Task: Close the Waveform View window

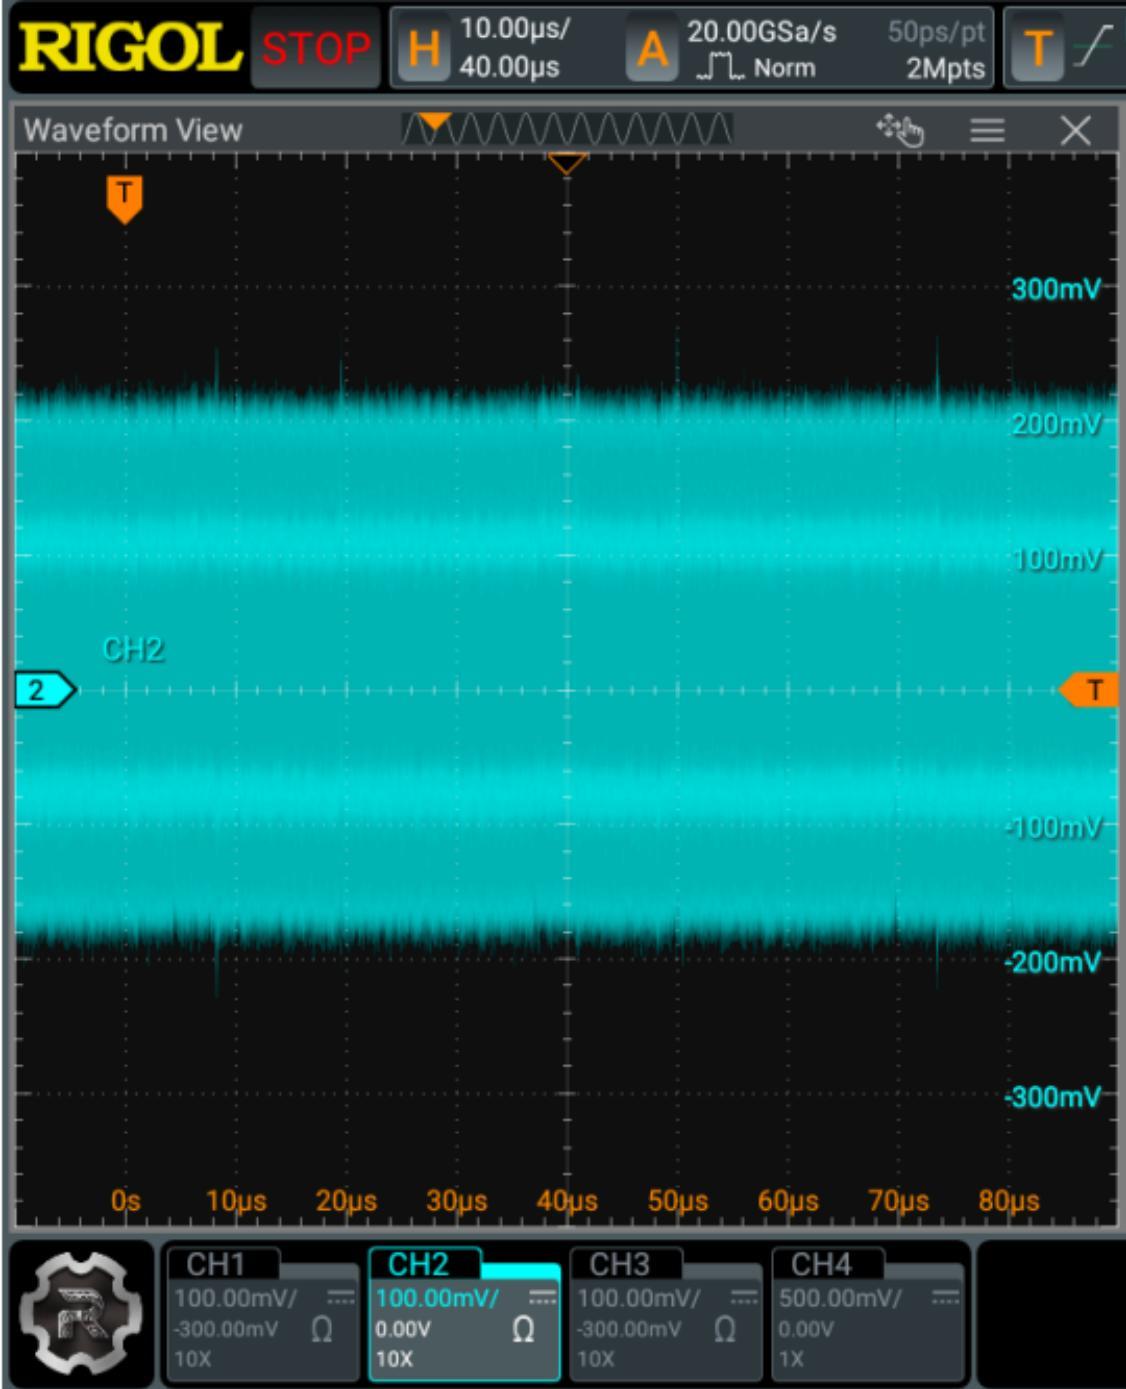Action: click(x=1076, y=130)
